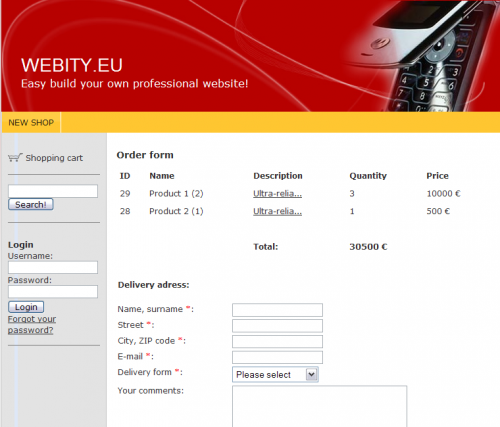Click the Street input field

277,326
